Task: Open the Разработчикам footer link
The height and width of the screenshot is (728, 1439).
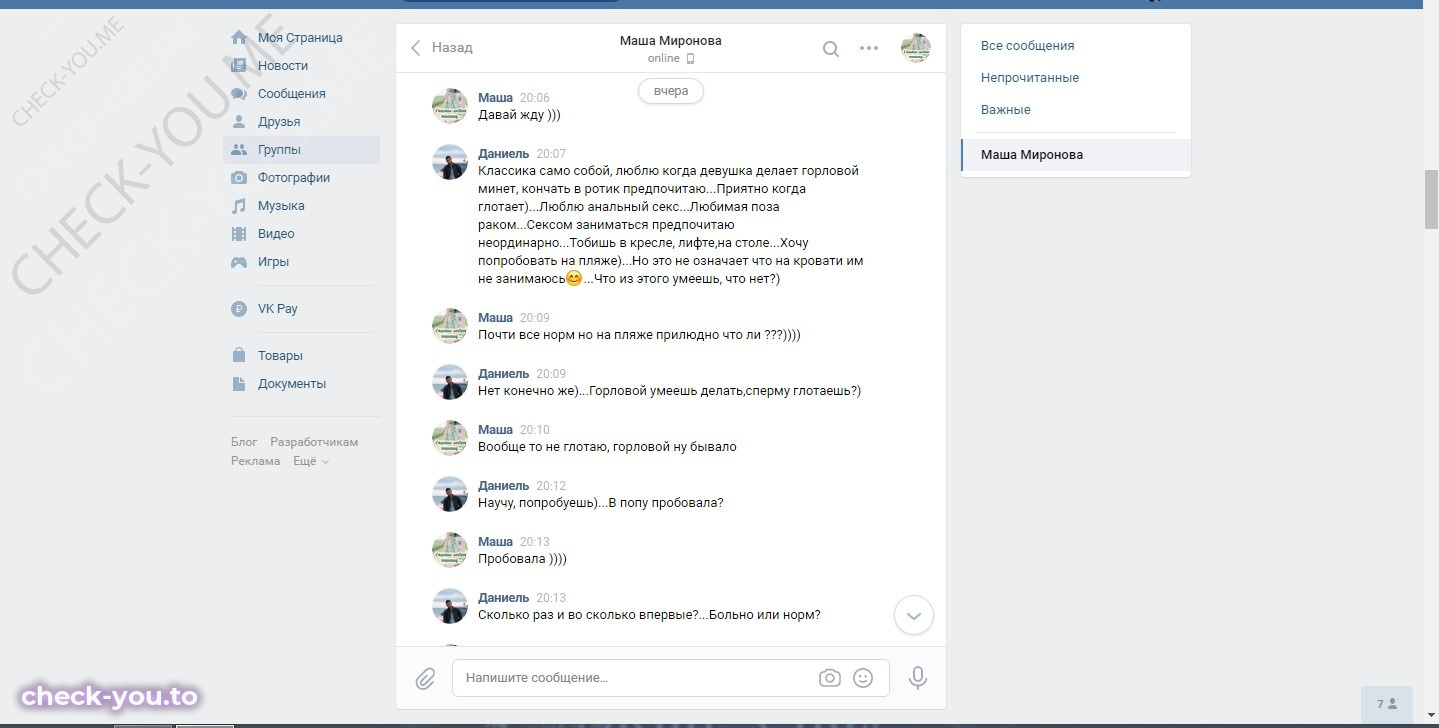Action: [314, 442]
